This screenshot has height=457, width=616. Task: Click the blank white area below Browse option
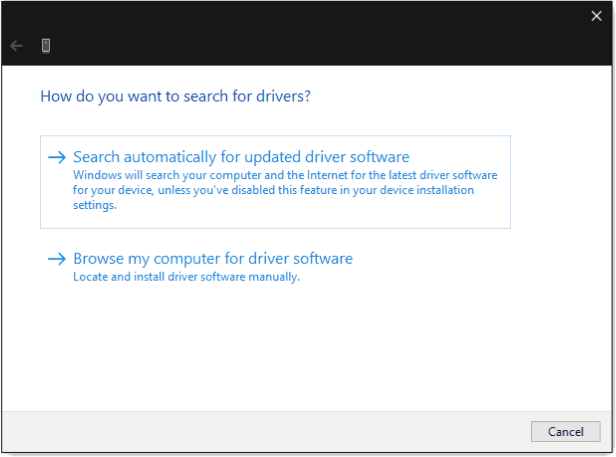(300, 350)
